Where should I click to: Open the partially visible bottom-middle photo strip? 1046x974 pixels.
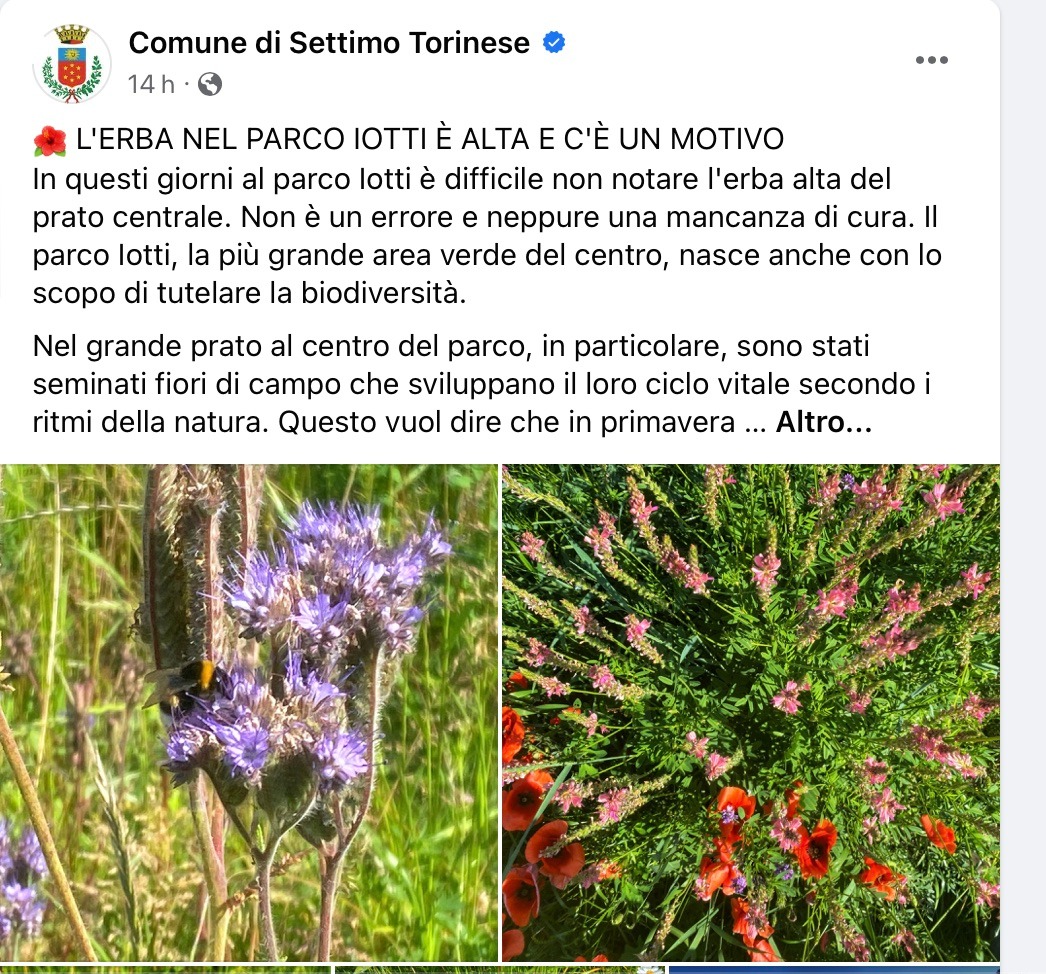pyautogui.click(x=500, y=969)
